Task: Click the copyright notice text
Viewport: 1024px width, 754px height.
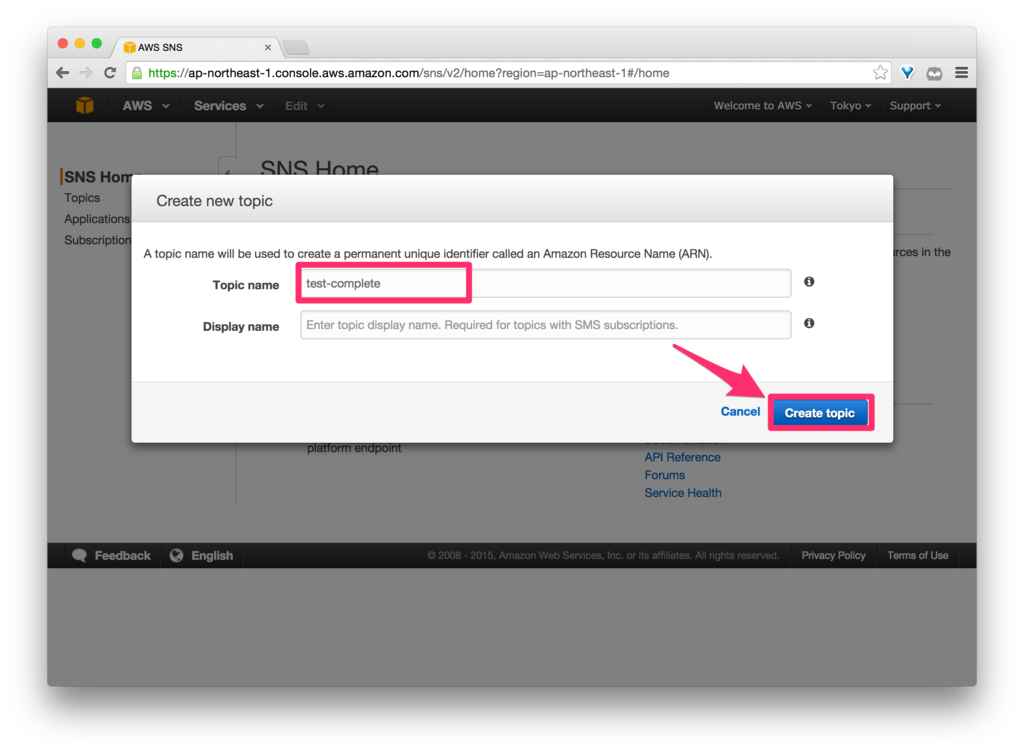Action: (603, 556)
